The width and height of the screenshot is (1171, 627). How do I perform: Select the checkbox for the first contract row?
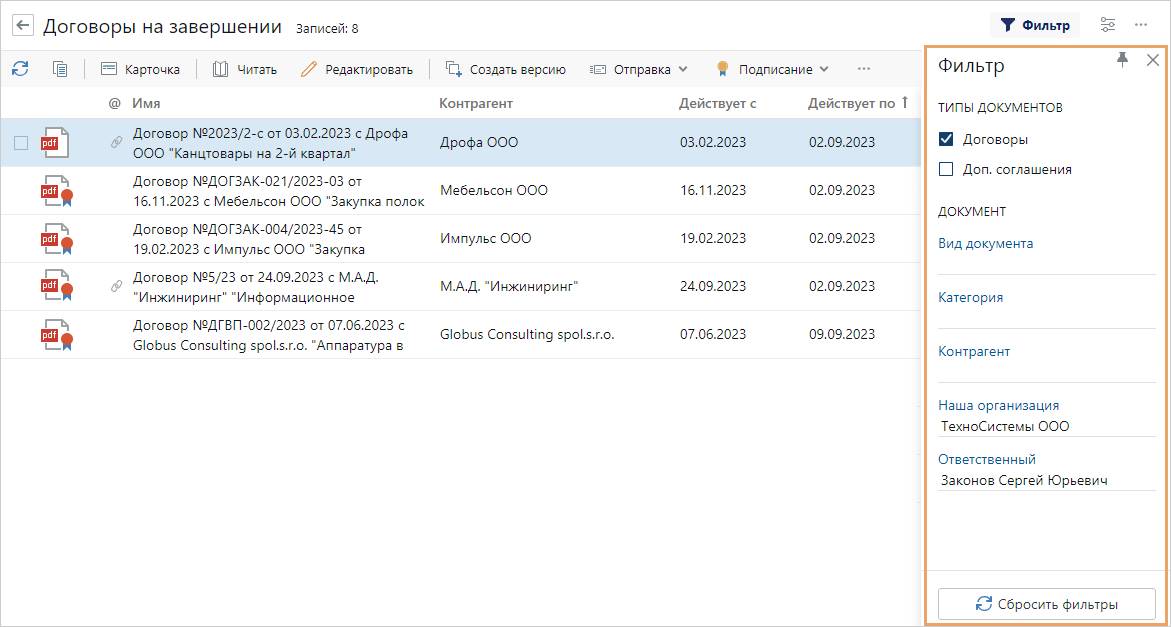pos(21,143)
